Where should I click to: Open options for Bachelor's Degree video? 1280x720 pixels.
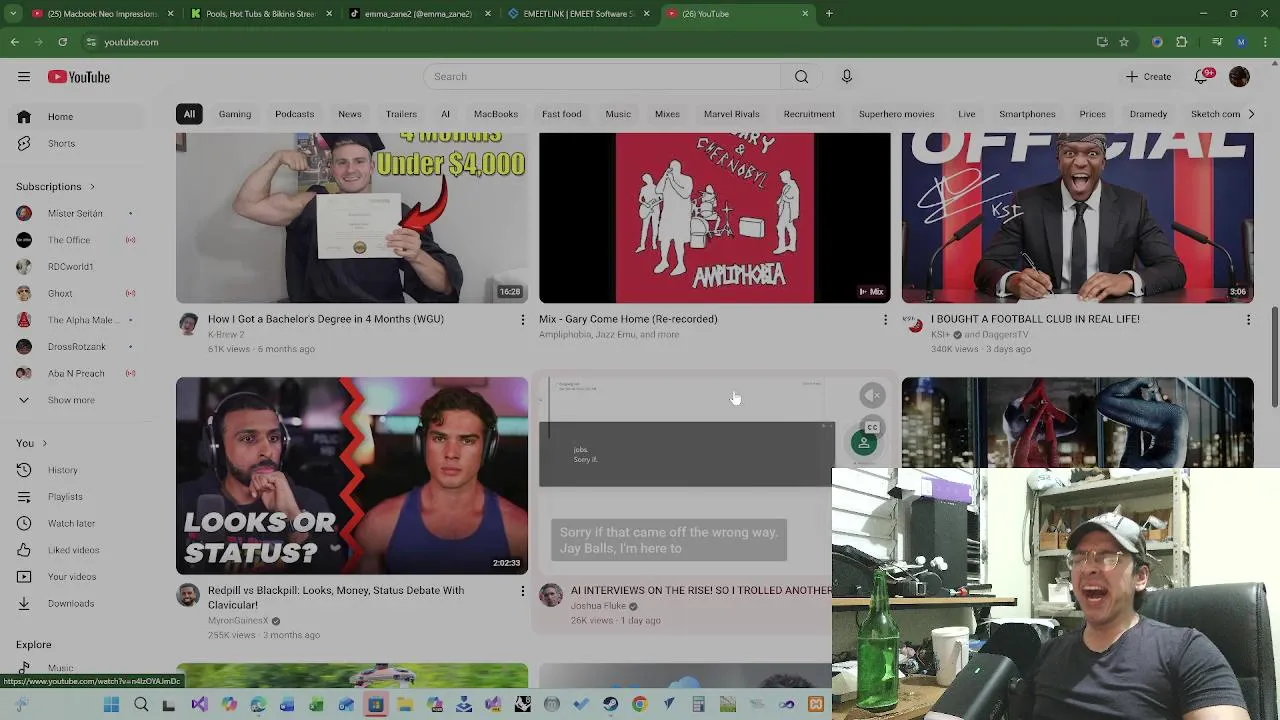[522, 320]
